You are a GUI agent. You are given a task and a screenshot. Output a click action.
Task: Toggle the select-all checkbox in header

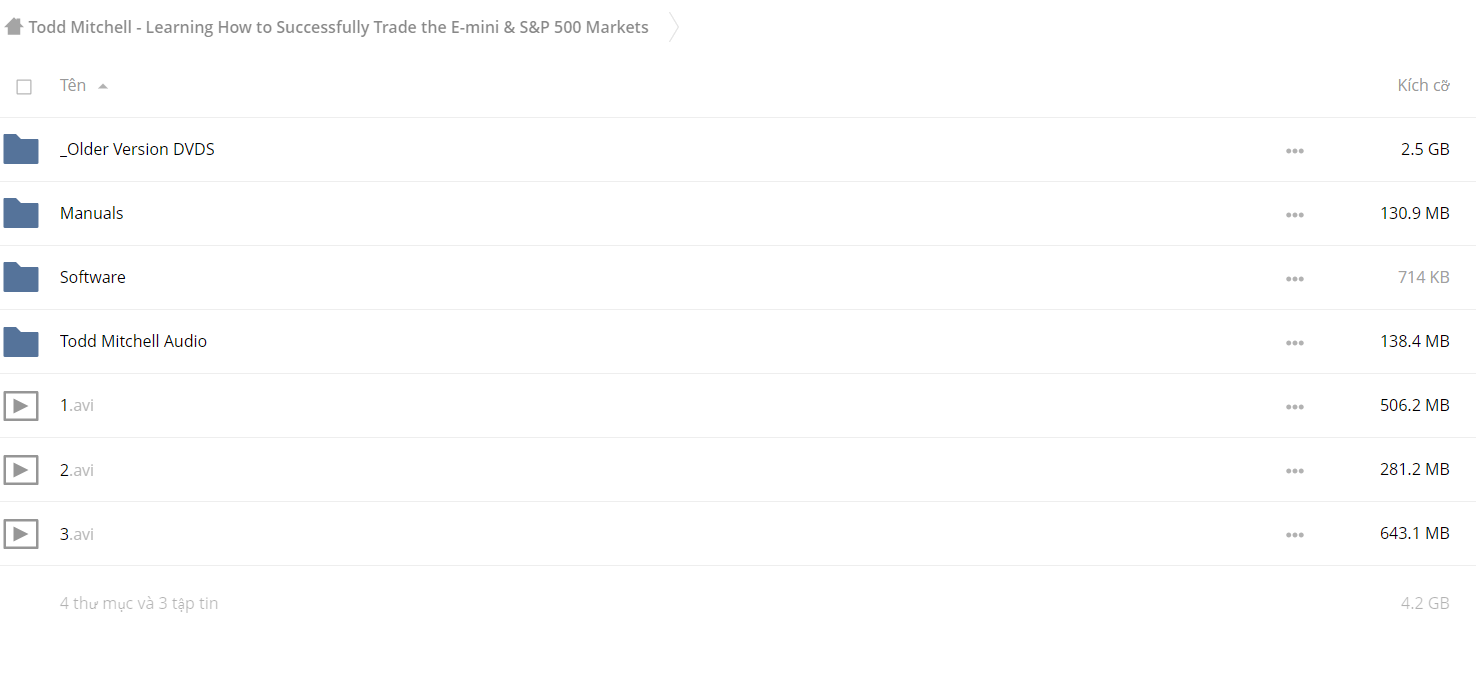pos(24,87)
